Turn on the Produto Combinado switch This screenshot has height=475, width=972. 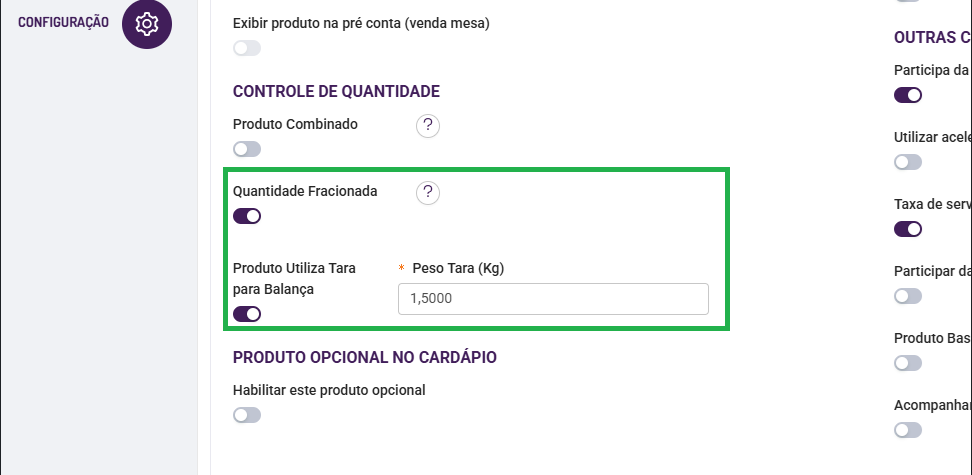click(247, 149)
